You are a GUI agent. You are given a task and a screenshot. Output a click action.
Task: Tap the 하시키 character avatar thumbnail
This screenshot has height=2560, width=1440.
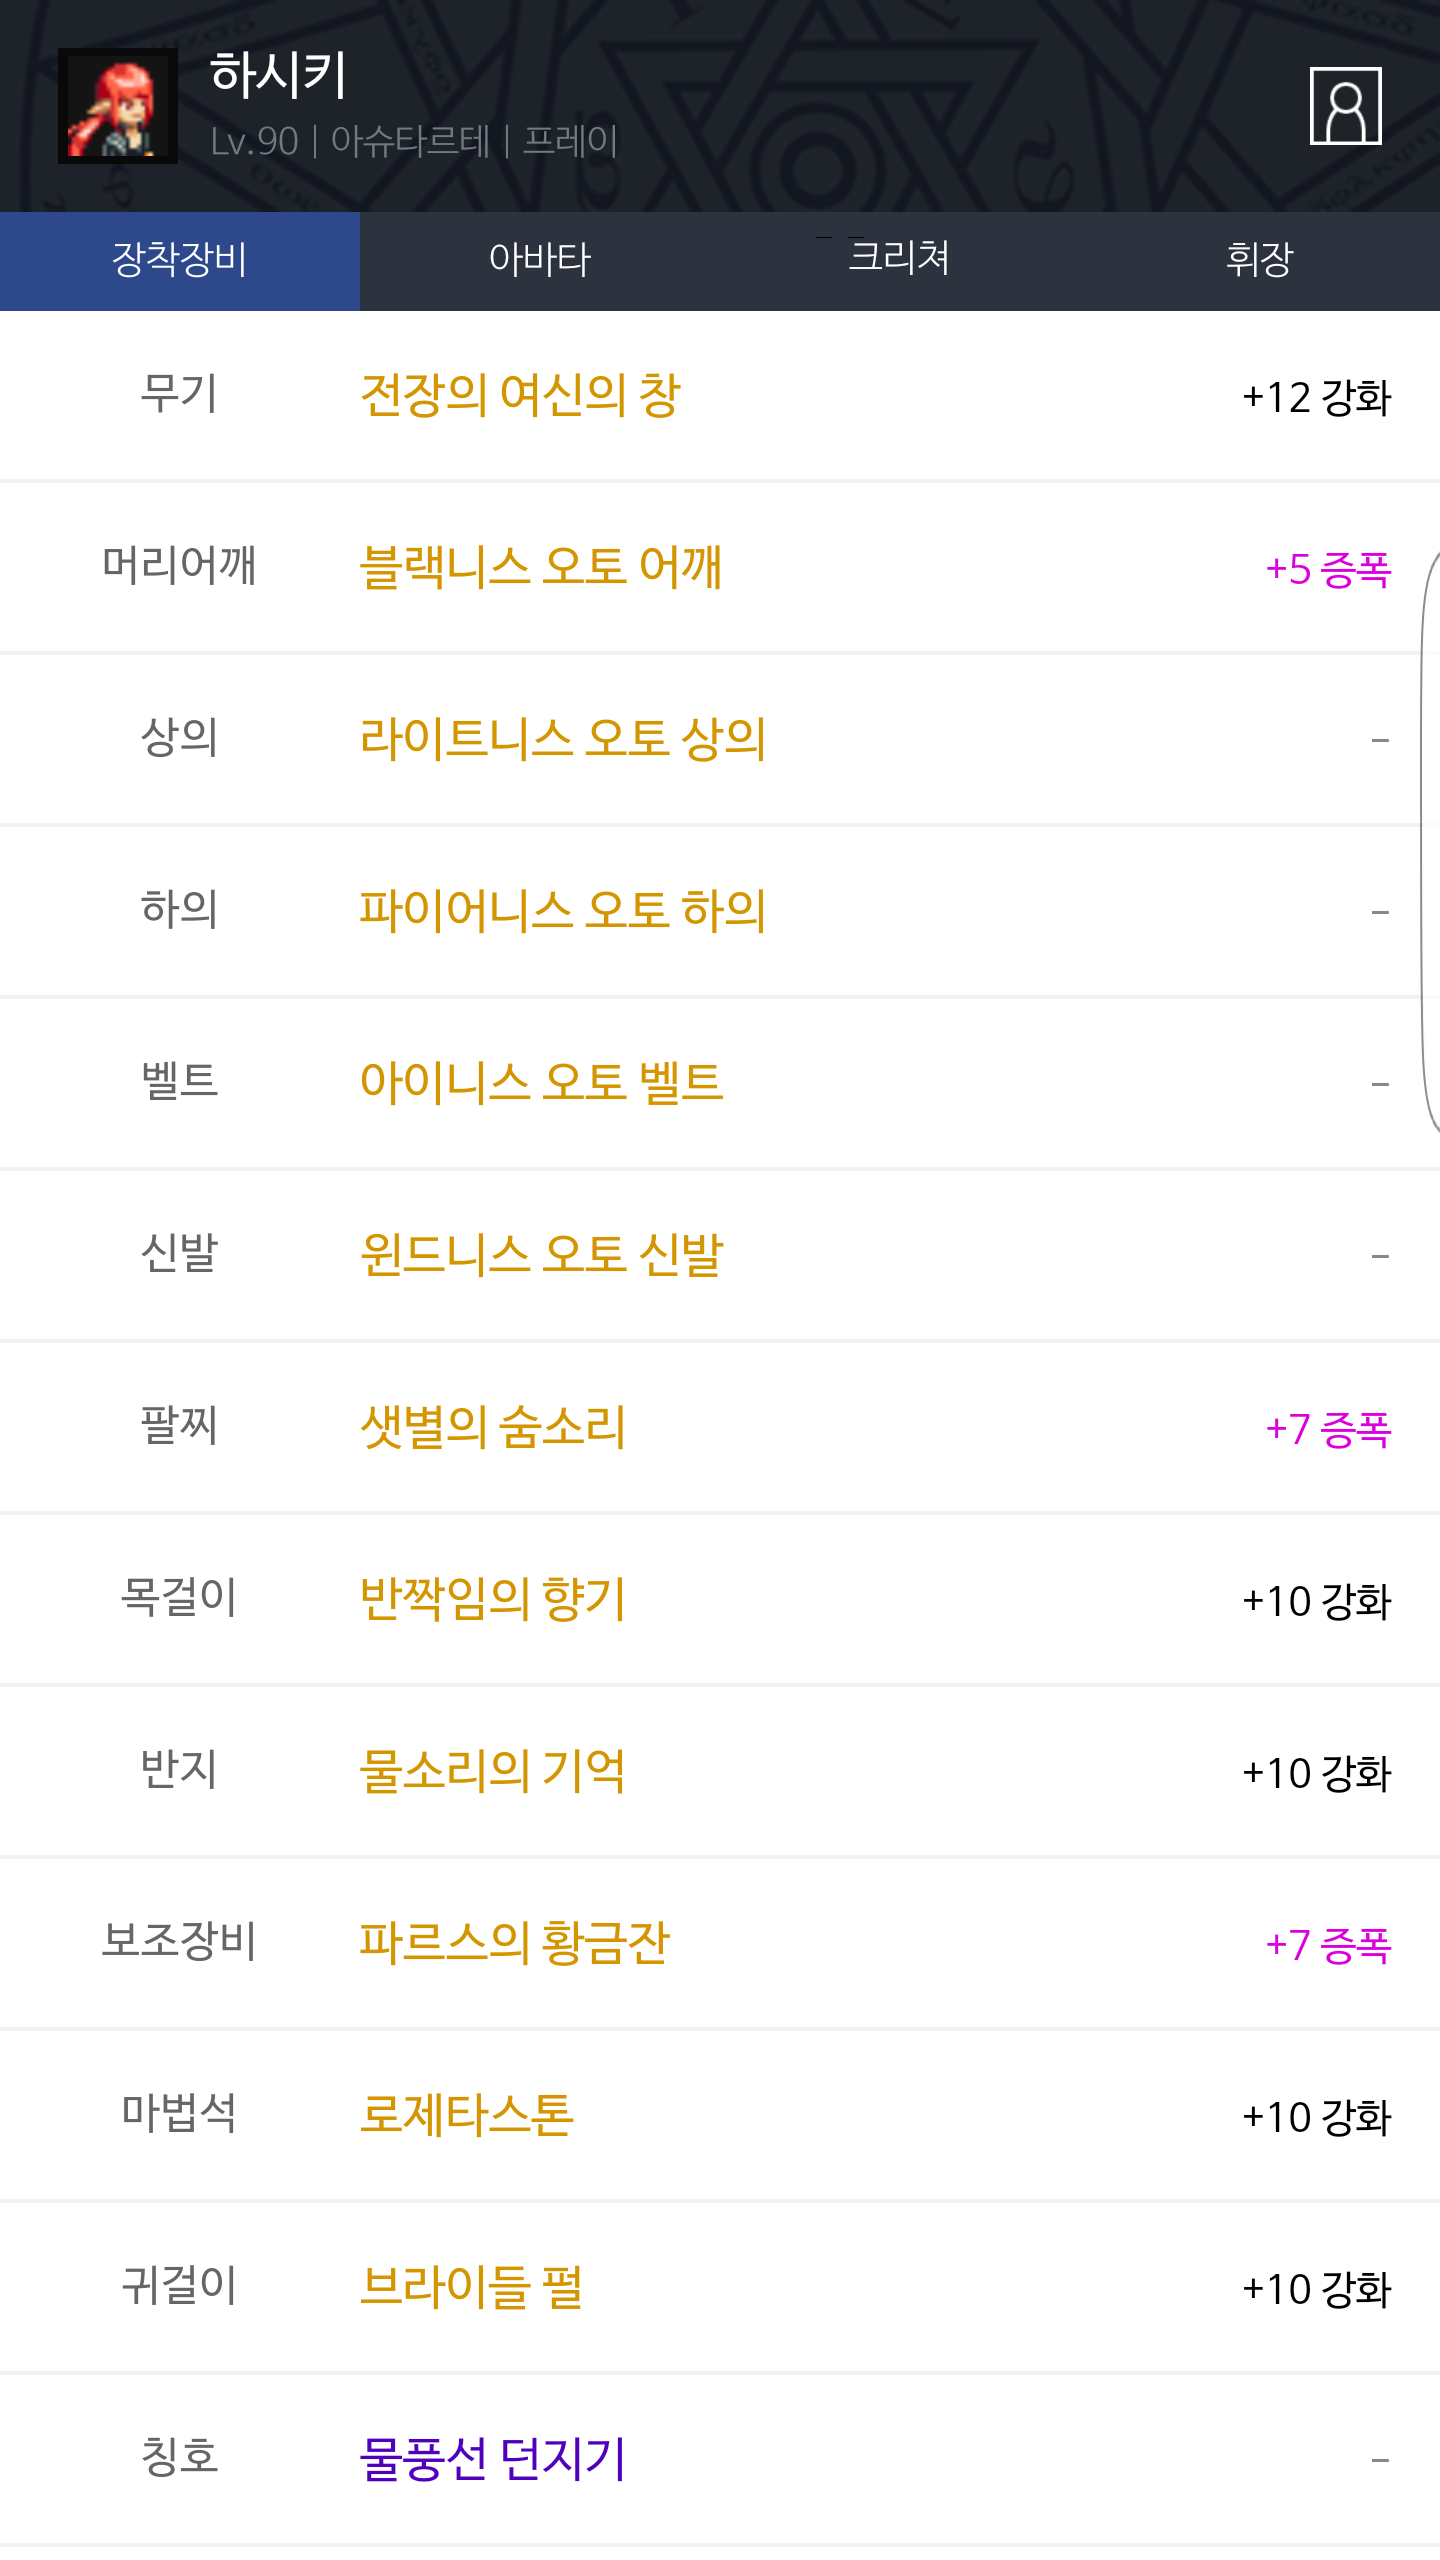click(118, 106)
